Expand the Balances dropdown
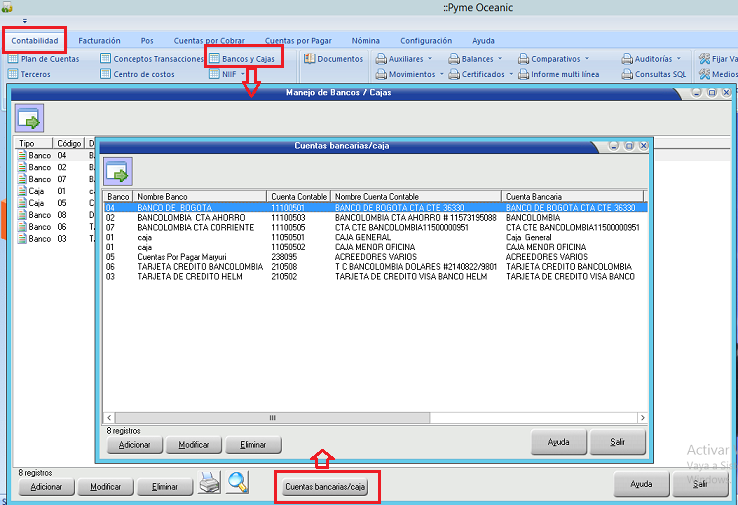738x505 pixels. [x=483, y=59]
